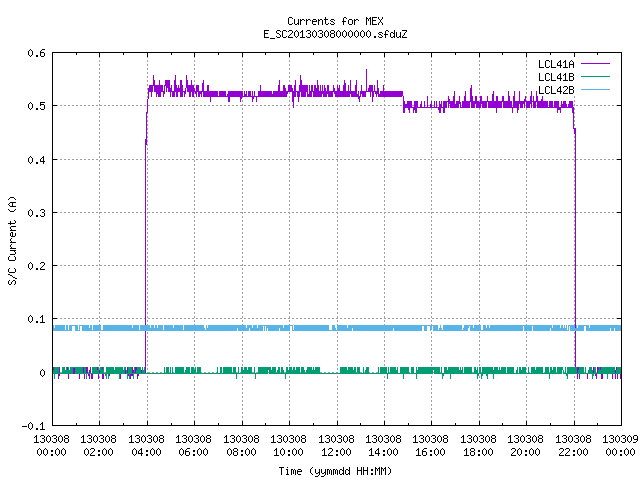Click the 0.5 y-axis tick value
The height and width of the screenshot is (480, 640).
(36, 106)
